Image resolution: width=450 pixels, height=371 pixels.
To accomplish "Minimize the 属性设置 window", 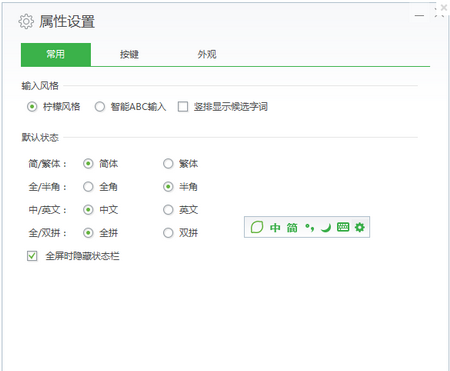I will [419, 15].
